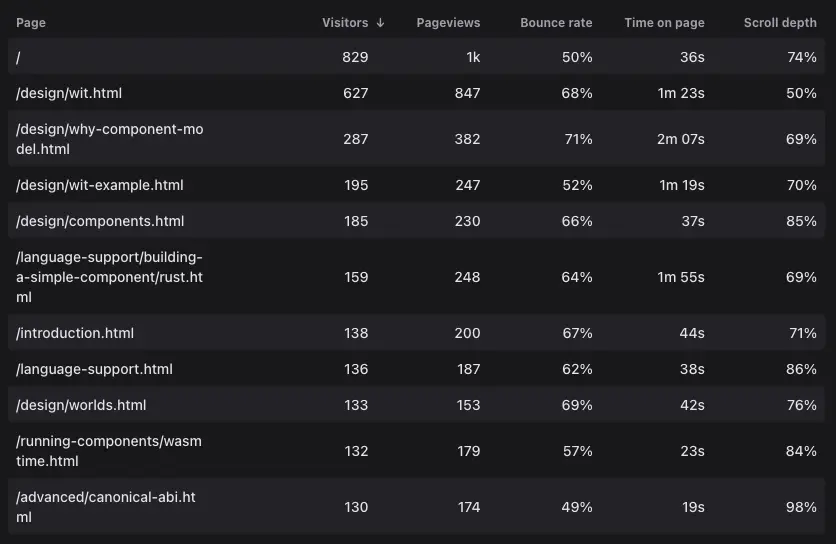
Task: Select the 195 visitors cell
Action: coord(356,185)
